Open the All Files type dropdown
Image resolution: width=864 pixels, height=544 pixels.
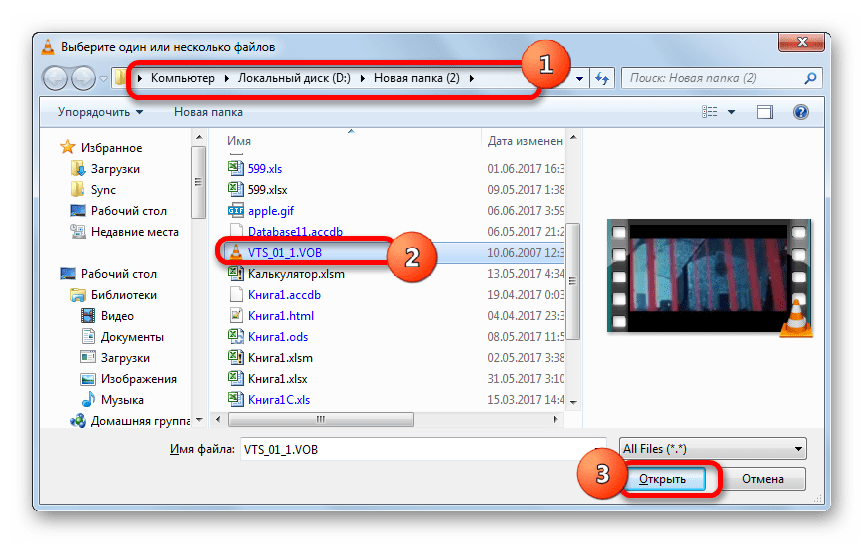coord(712,449)
